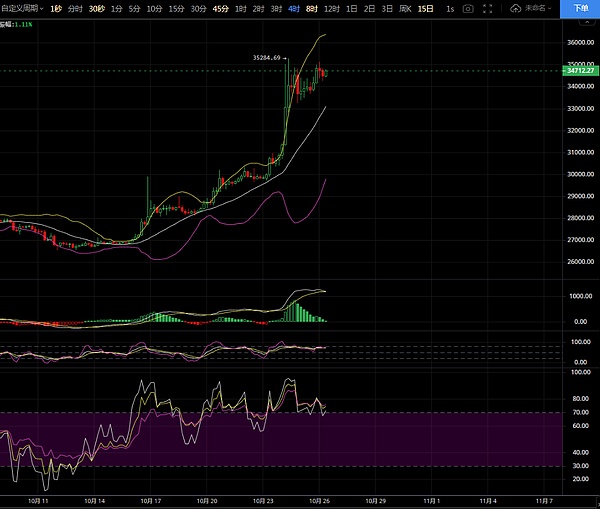Enable the 45分 highlighted interval
The height and width of the screenshot is (509, 600).
point(221,8)
